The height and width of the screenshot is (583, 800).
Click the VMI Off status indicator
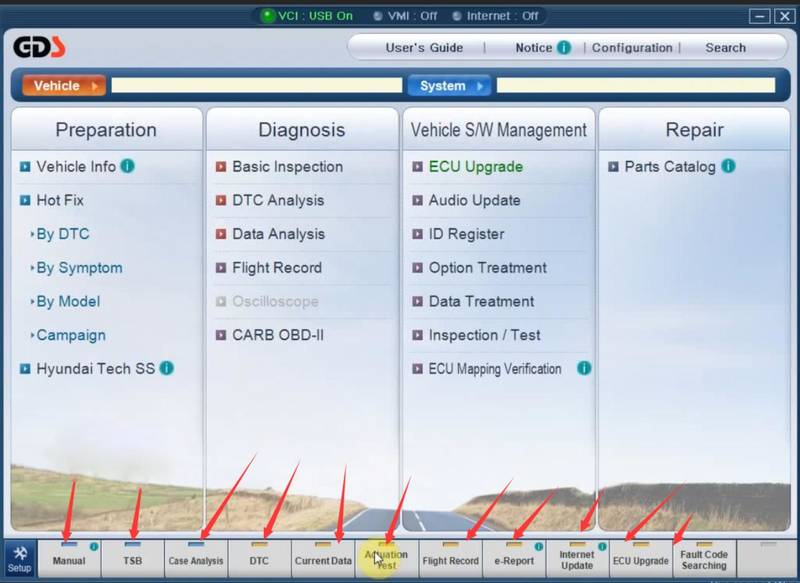[x=406, y=16]
